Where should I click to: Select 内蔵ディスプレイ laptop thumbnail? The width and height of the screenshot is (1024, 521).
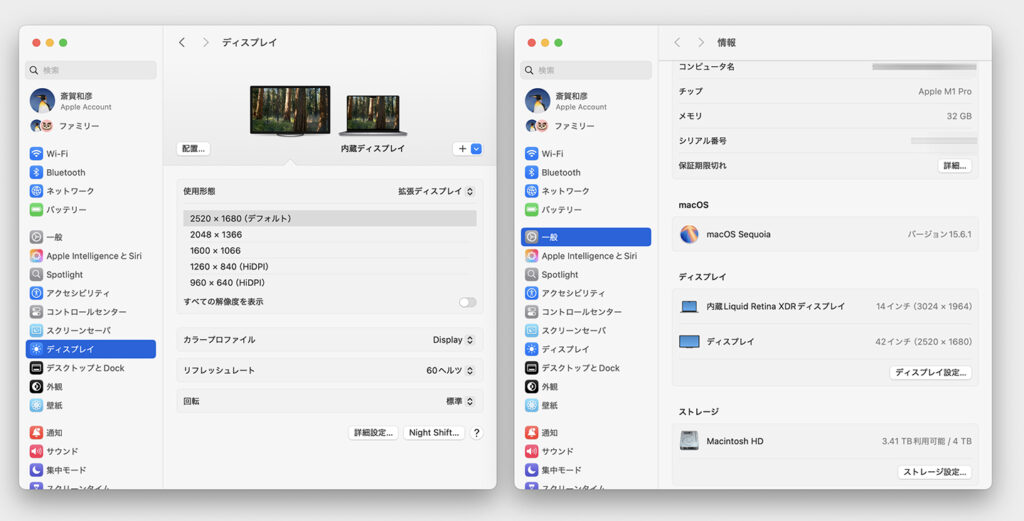[373, 116]
